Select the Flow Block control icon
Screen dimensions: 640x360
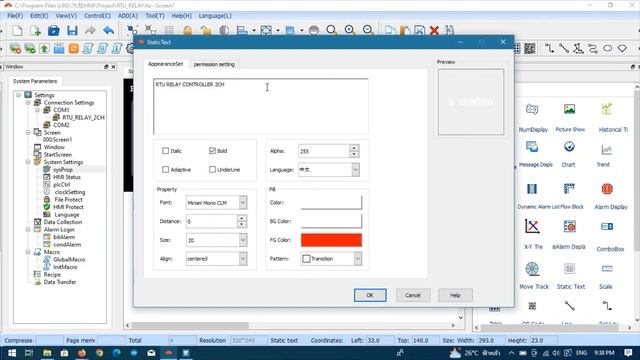point(569,189)
